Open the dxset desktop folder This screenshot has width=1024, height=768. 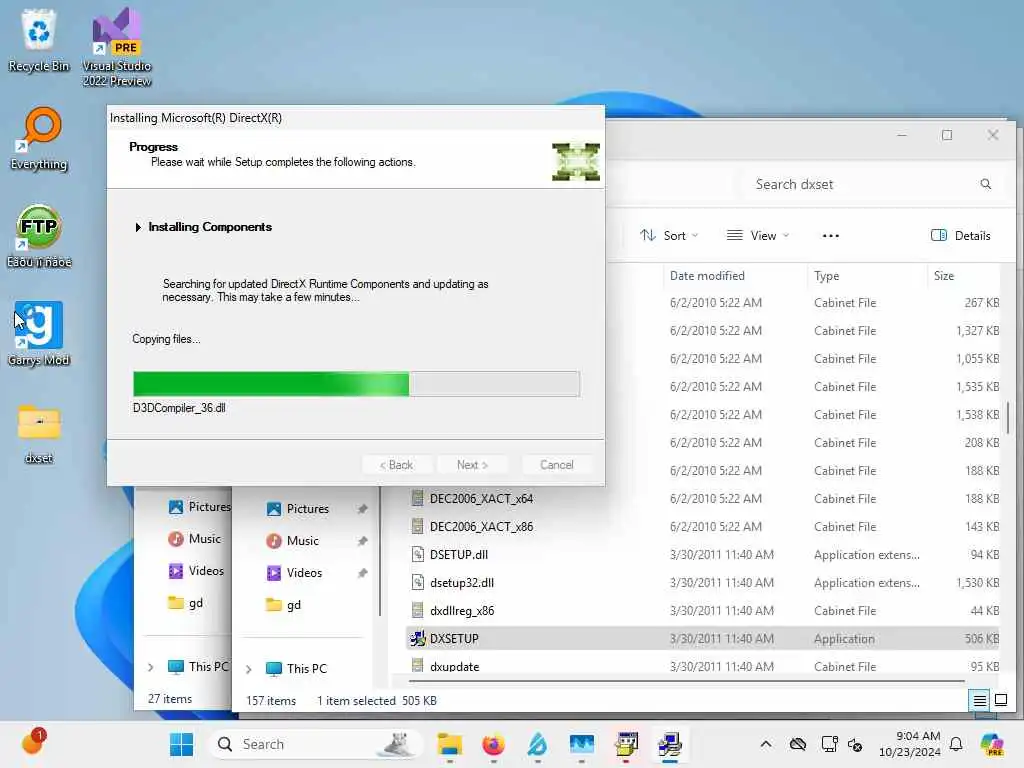(x=39, y=434)
